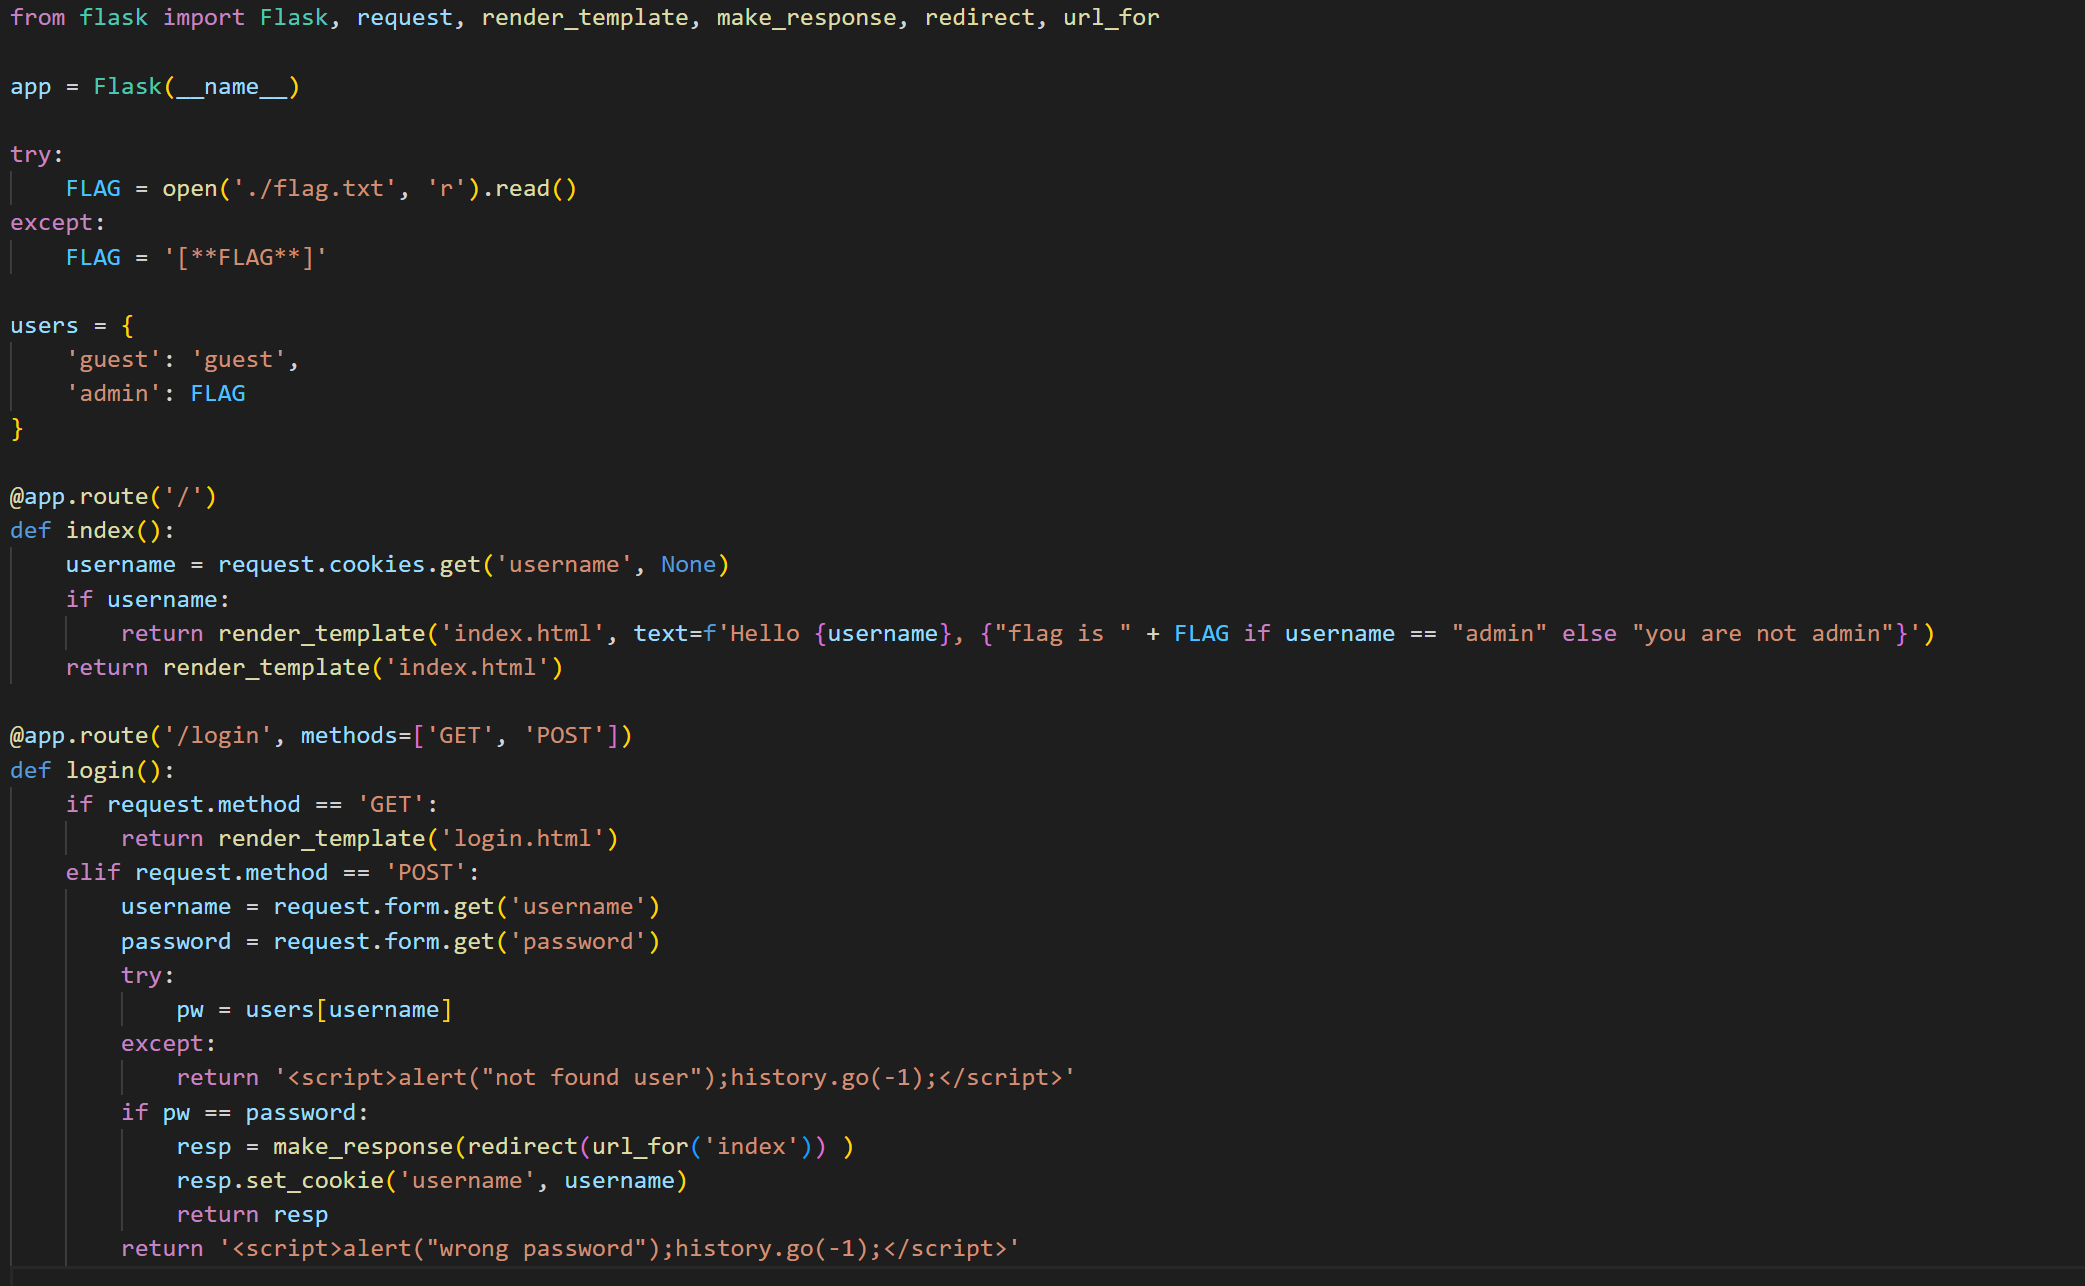Click the "wrong password" alert message
The height and width of the screenshot is (1286, 2085).
[x=536, y=1249]
